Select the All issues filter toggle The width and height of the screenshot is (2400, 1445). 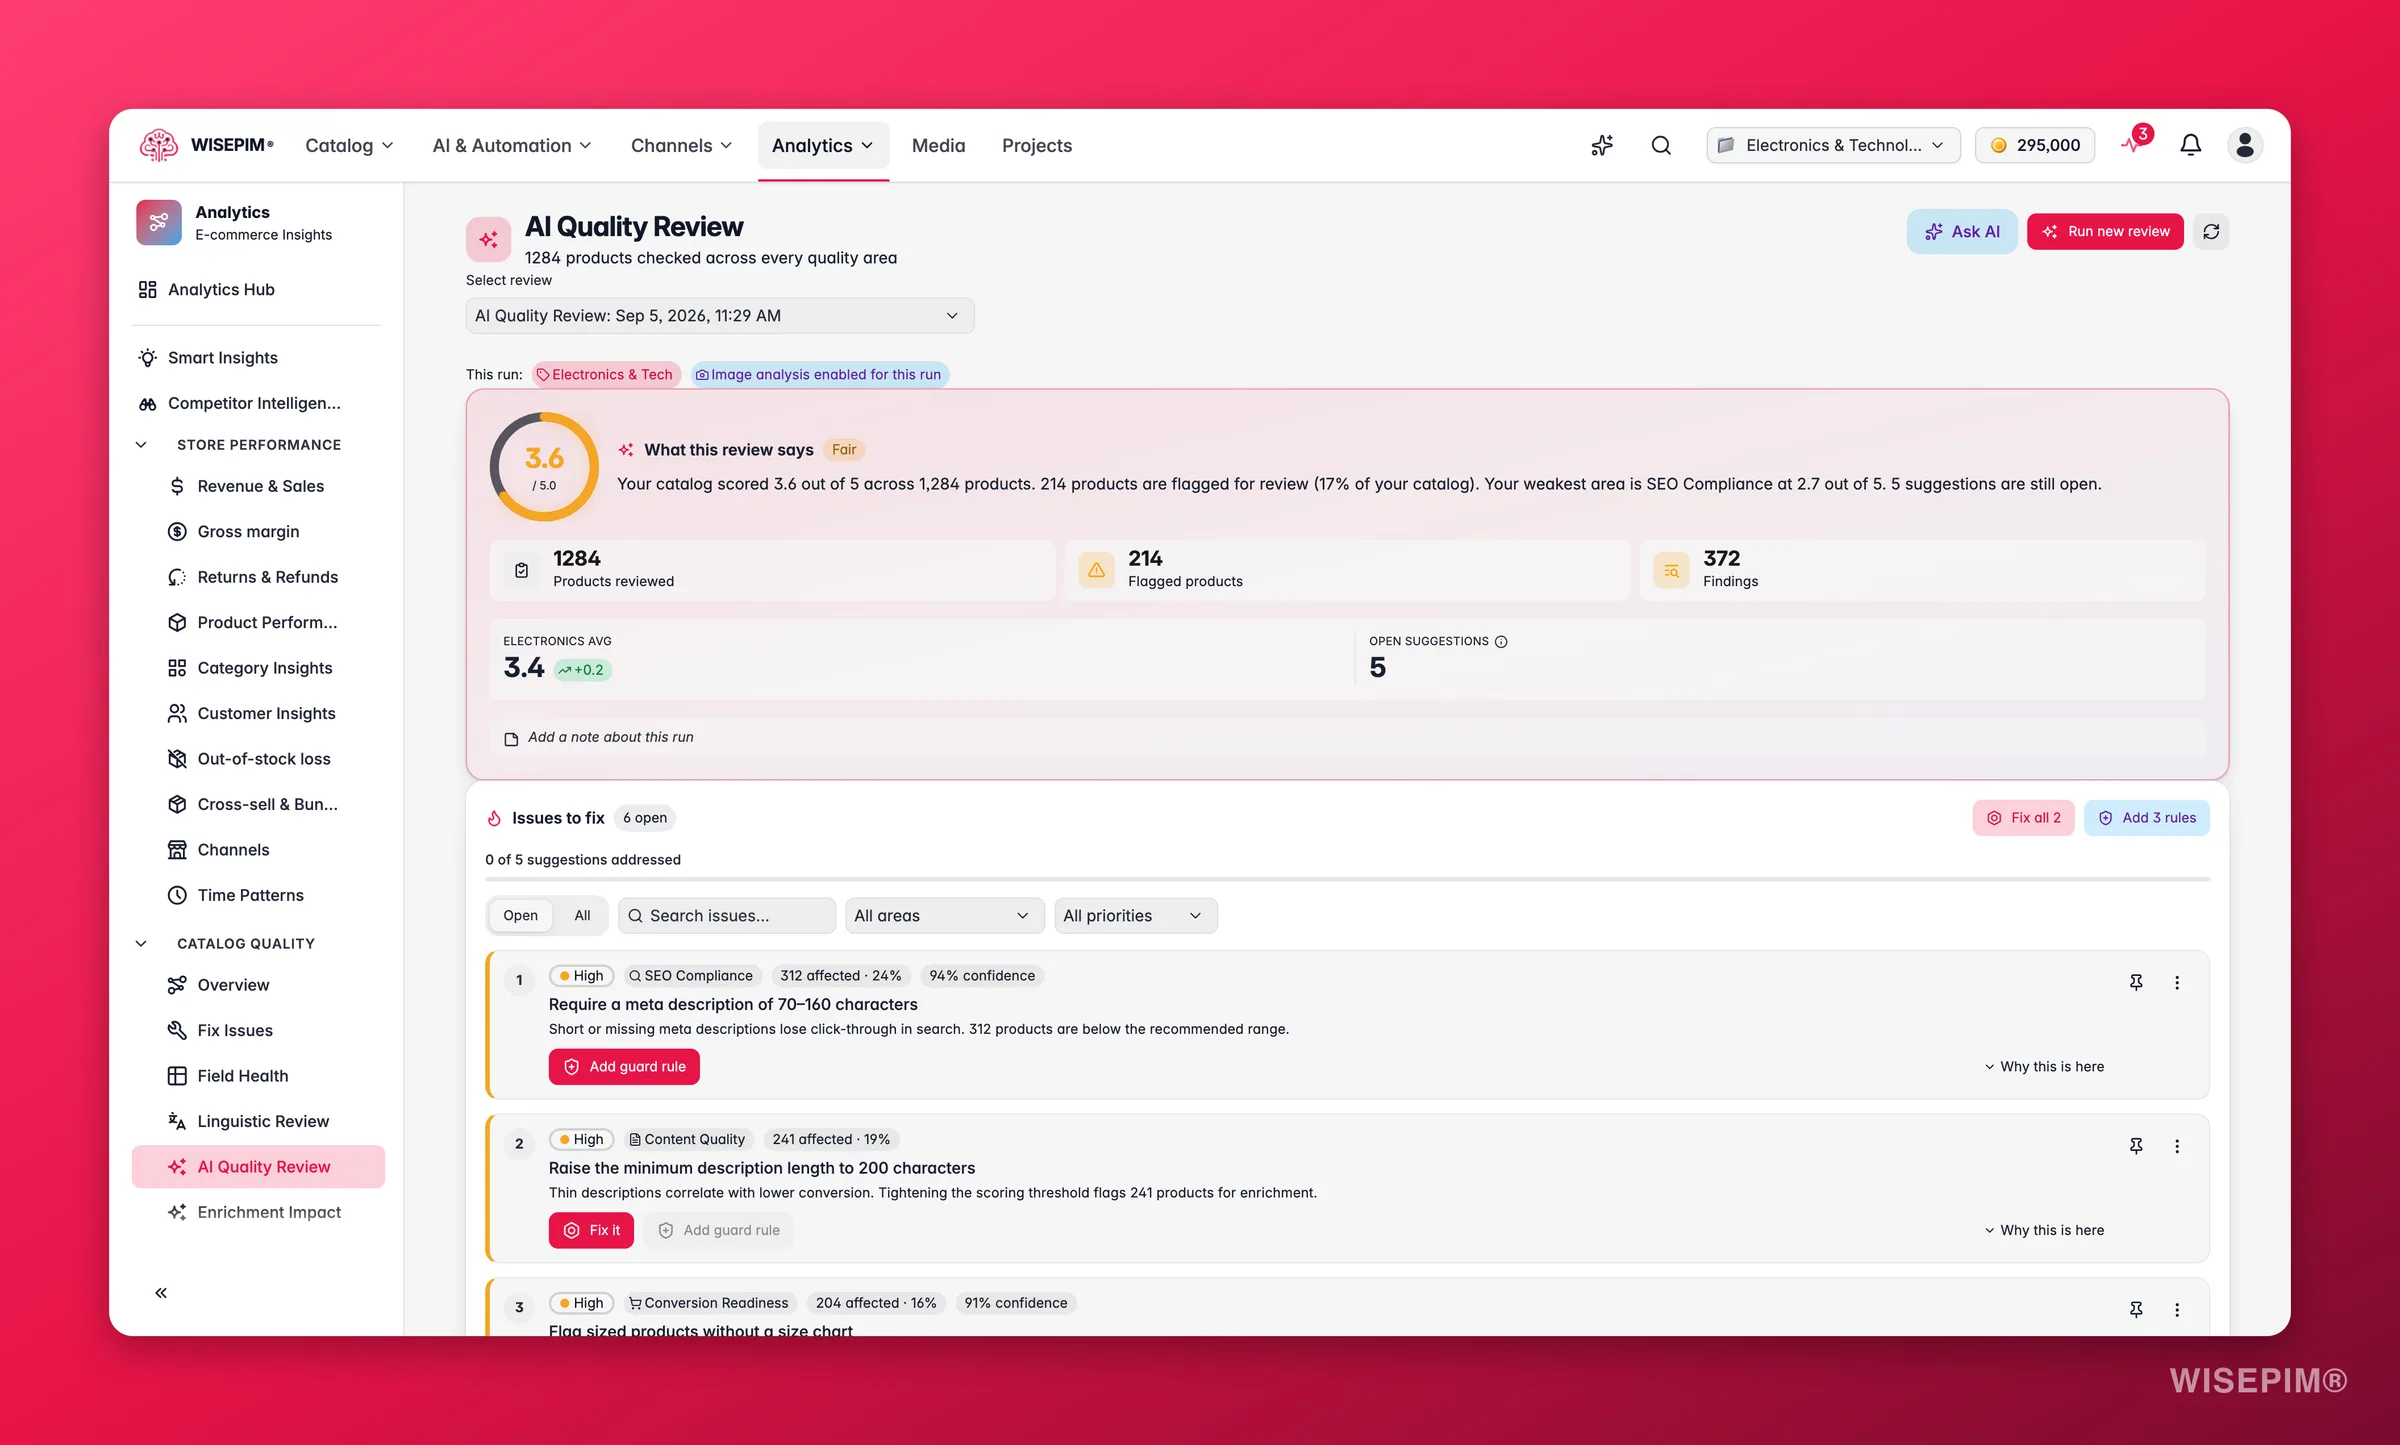[x=582, y=915]
